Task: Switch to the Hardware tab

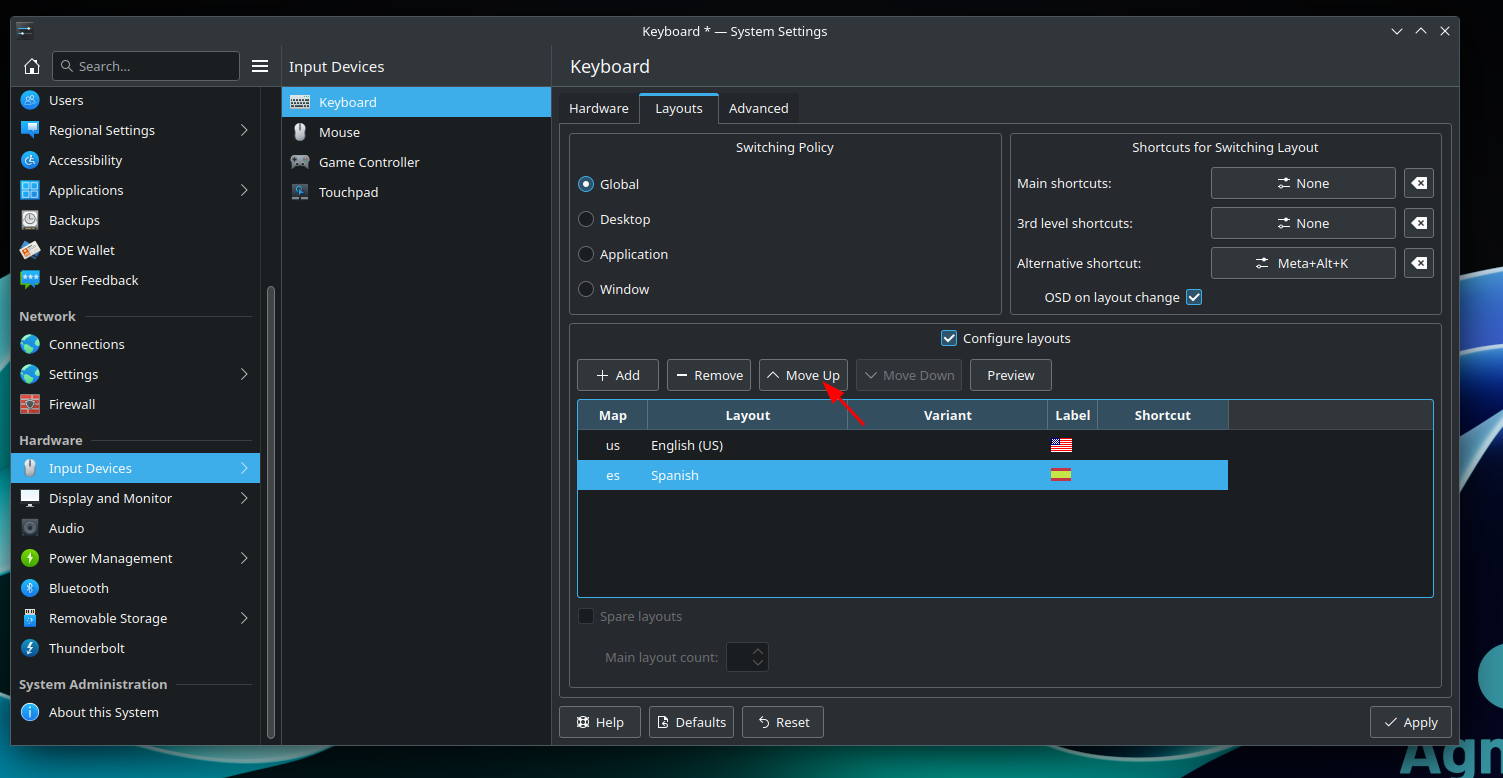Action: pyautogui.click(x=598, y=108)
